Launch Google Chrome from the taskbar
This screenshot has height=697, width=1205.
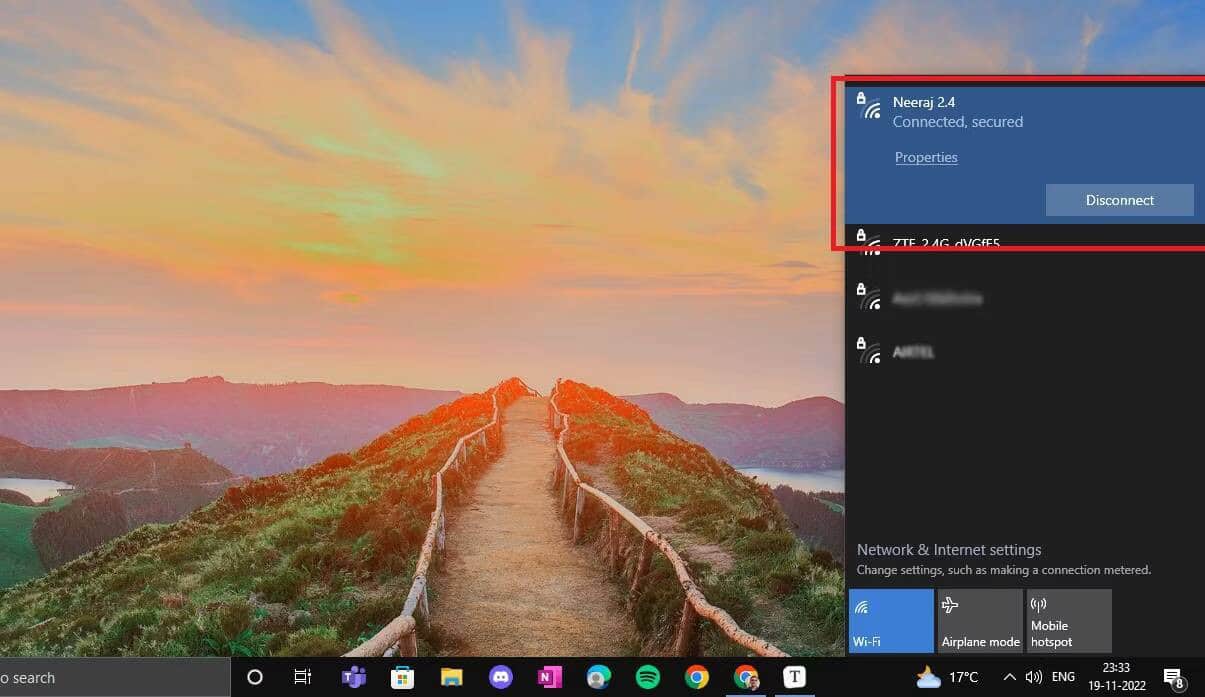[x=697, y=677]
